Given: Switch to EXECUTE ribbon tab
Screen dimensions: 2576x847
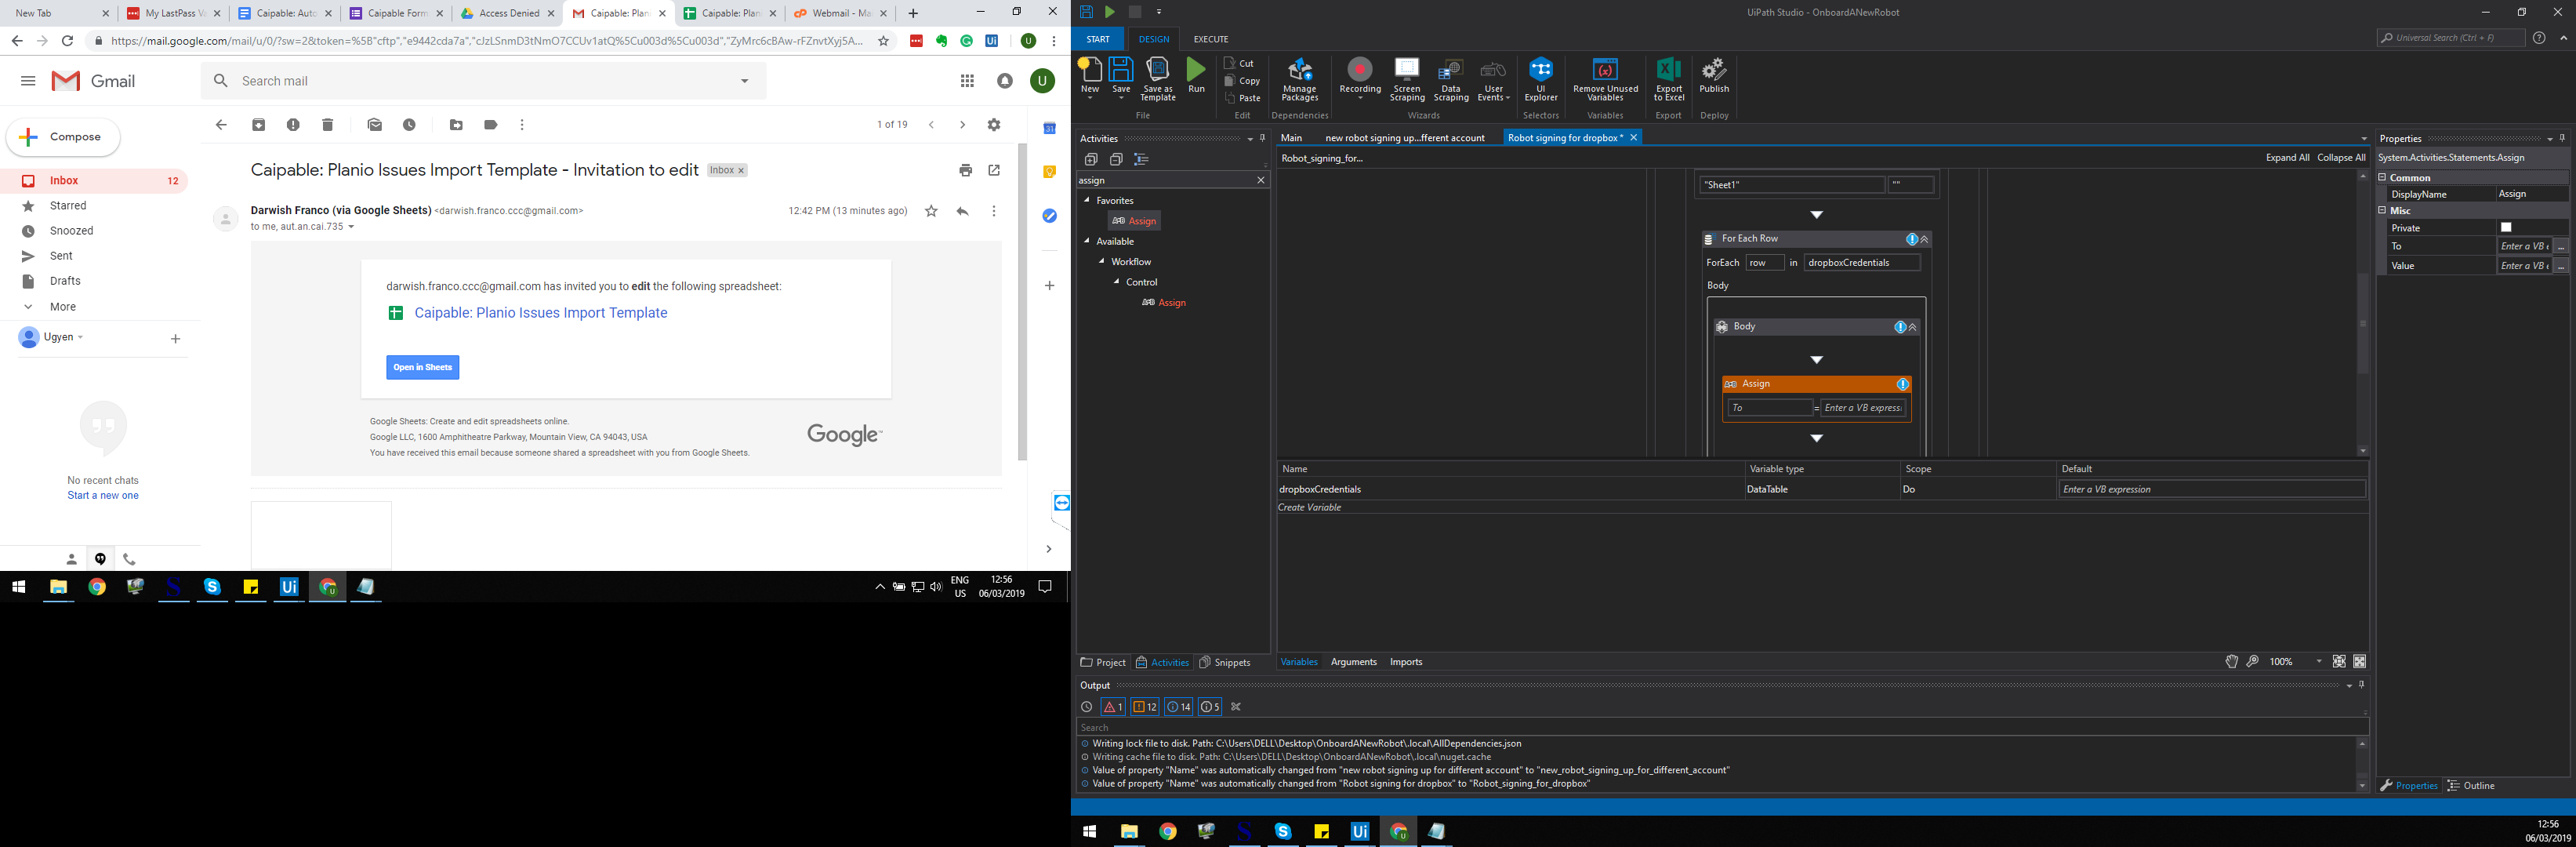Looking at the screenshot, I should point(1211,39).
